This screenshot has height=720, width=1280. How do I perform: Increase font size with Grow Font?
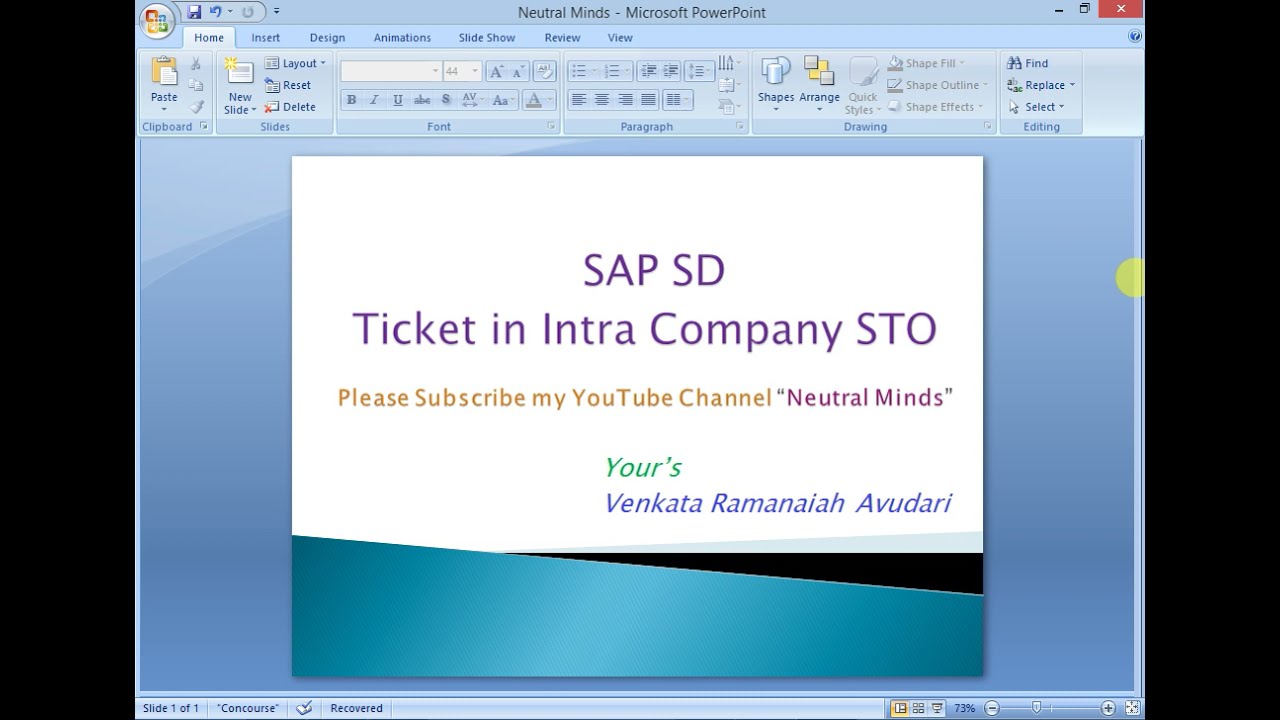[x=497, y=71]
